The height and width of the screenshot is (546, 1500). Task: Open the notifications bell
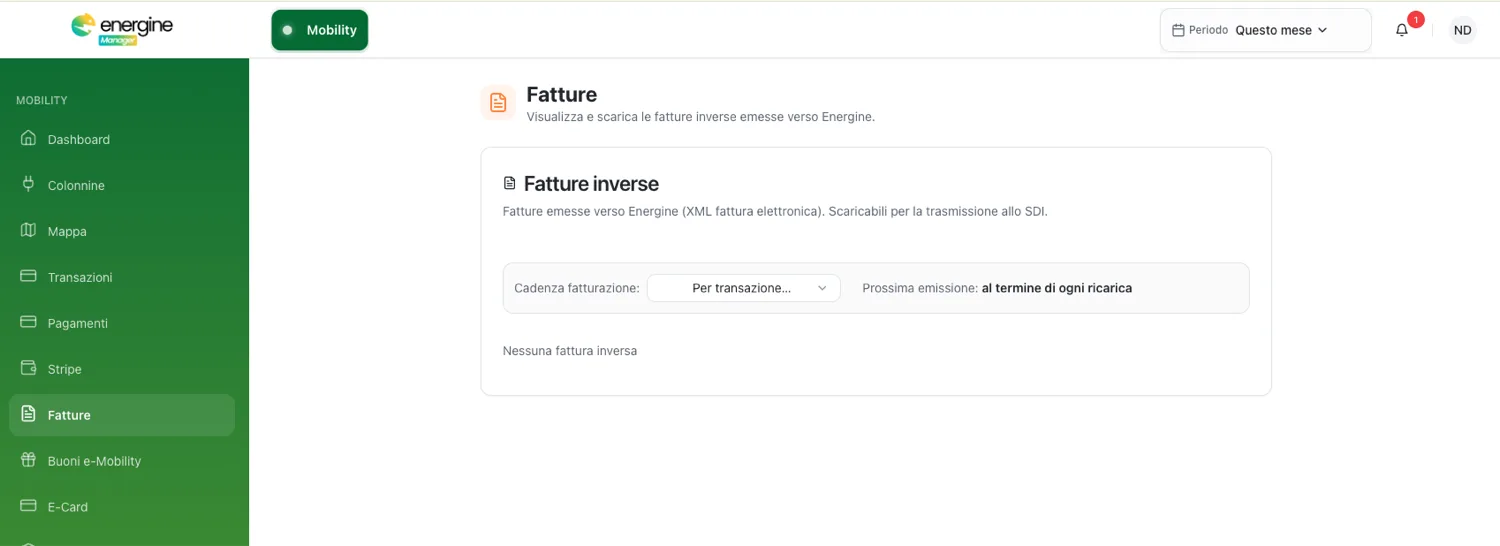click(1401, 30)
